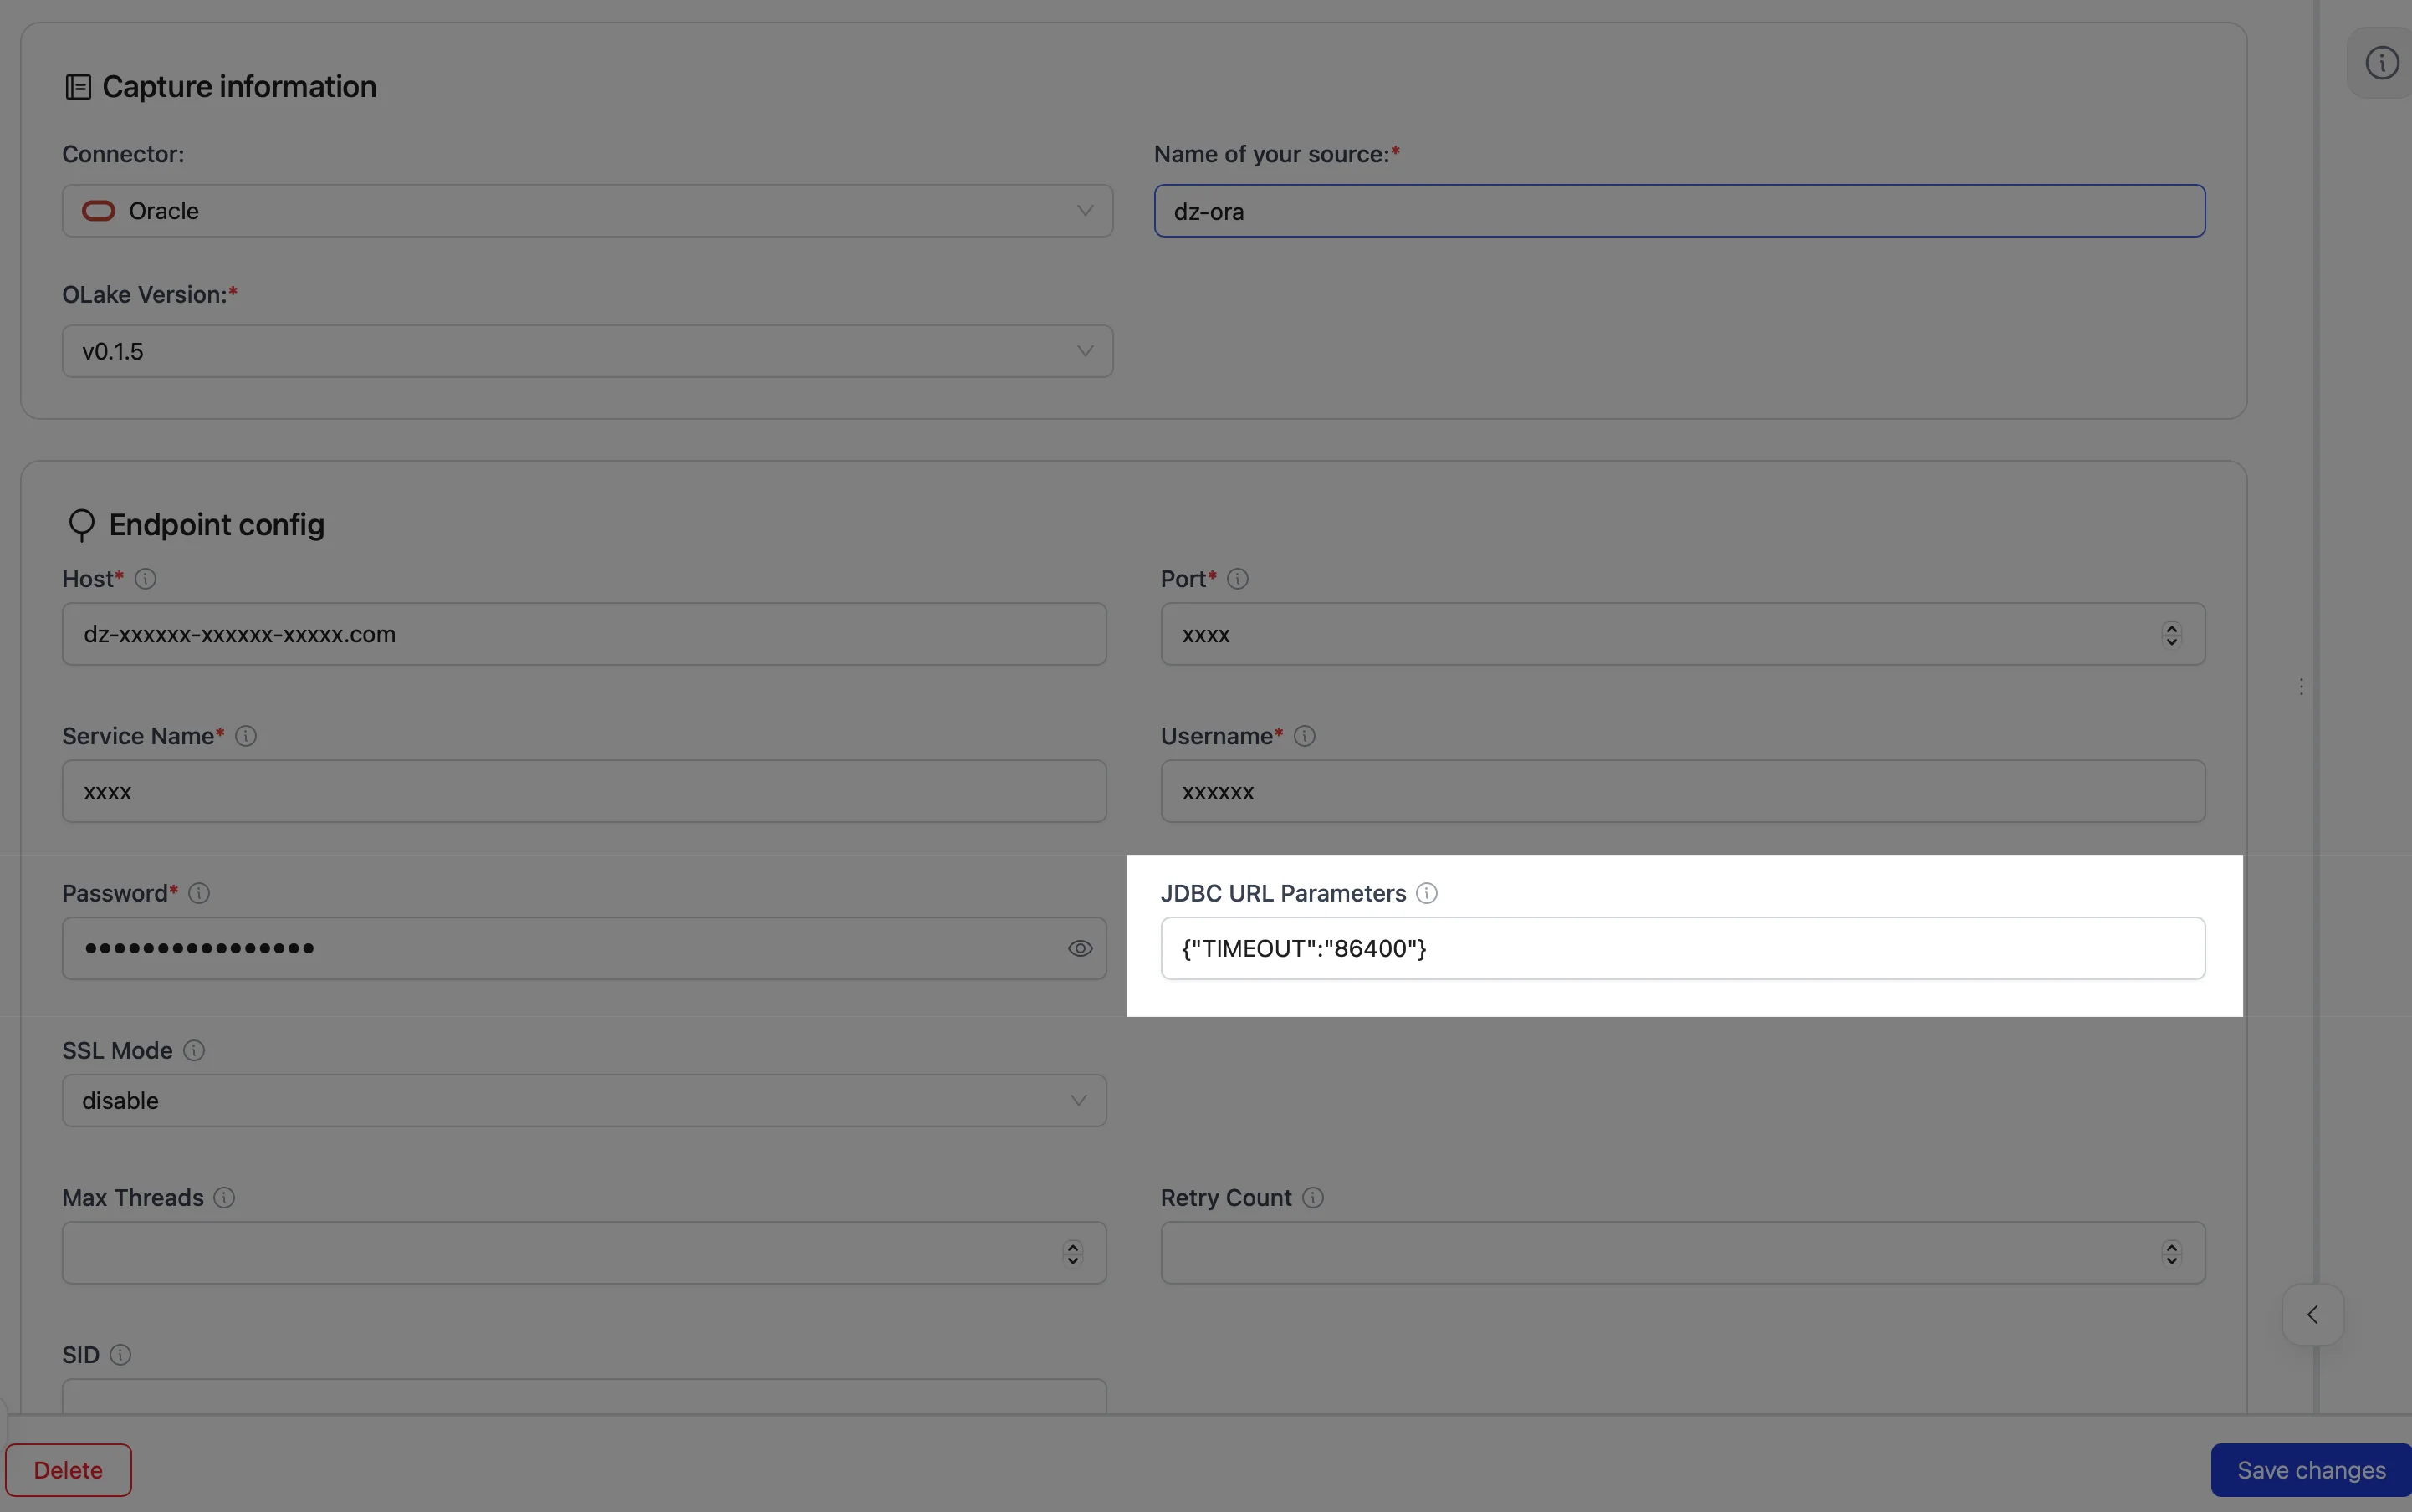The height and width of the screenshot is (1512, 2412).
Task: Click the info icon next to Host
Action: (145, 579)
